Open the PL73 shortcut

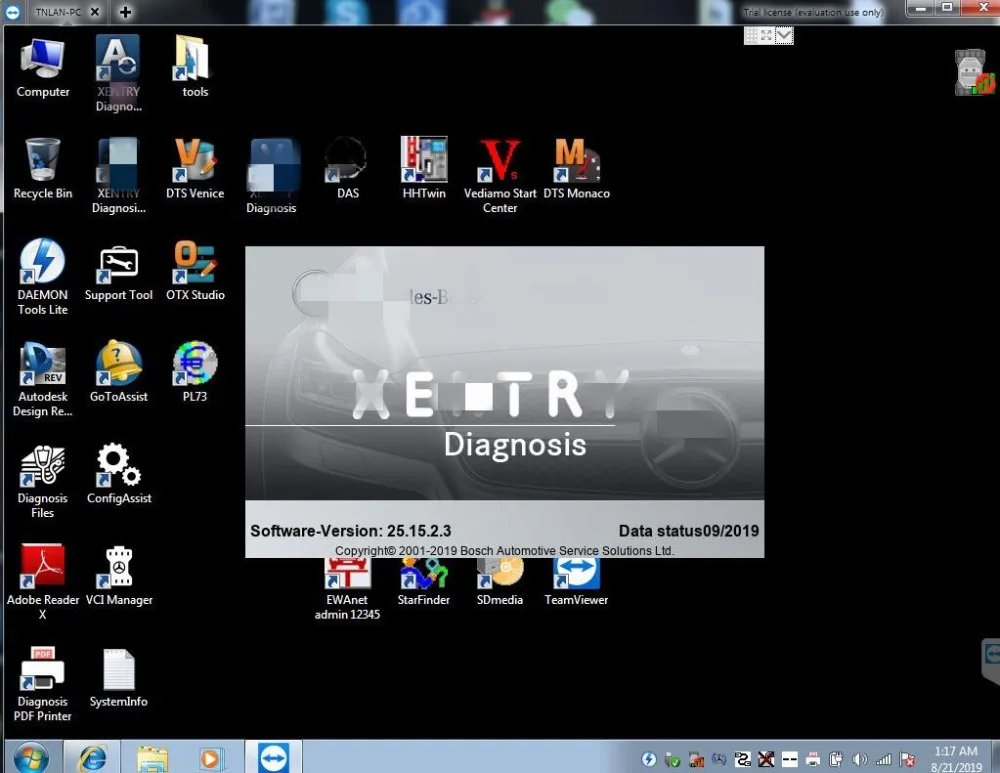point(195,372)
